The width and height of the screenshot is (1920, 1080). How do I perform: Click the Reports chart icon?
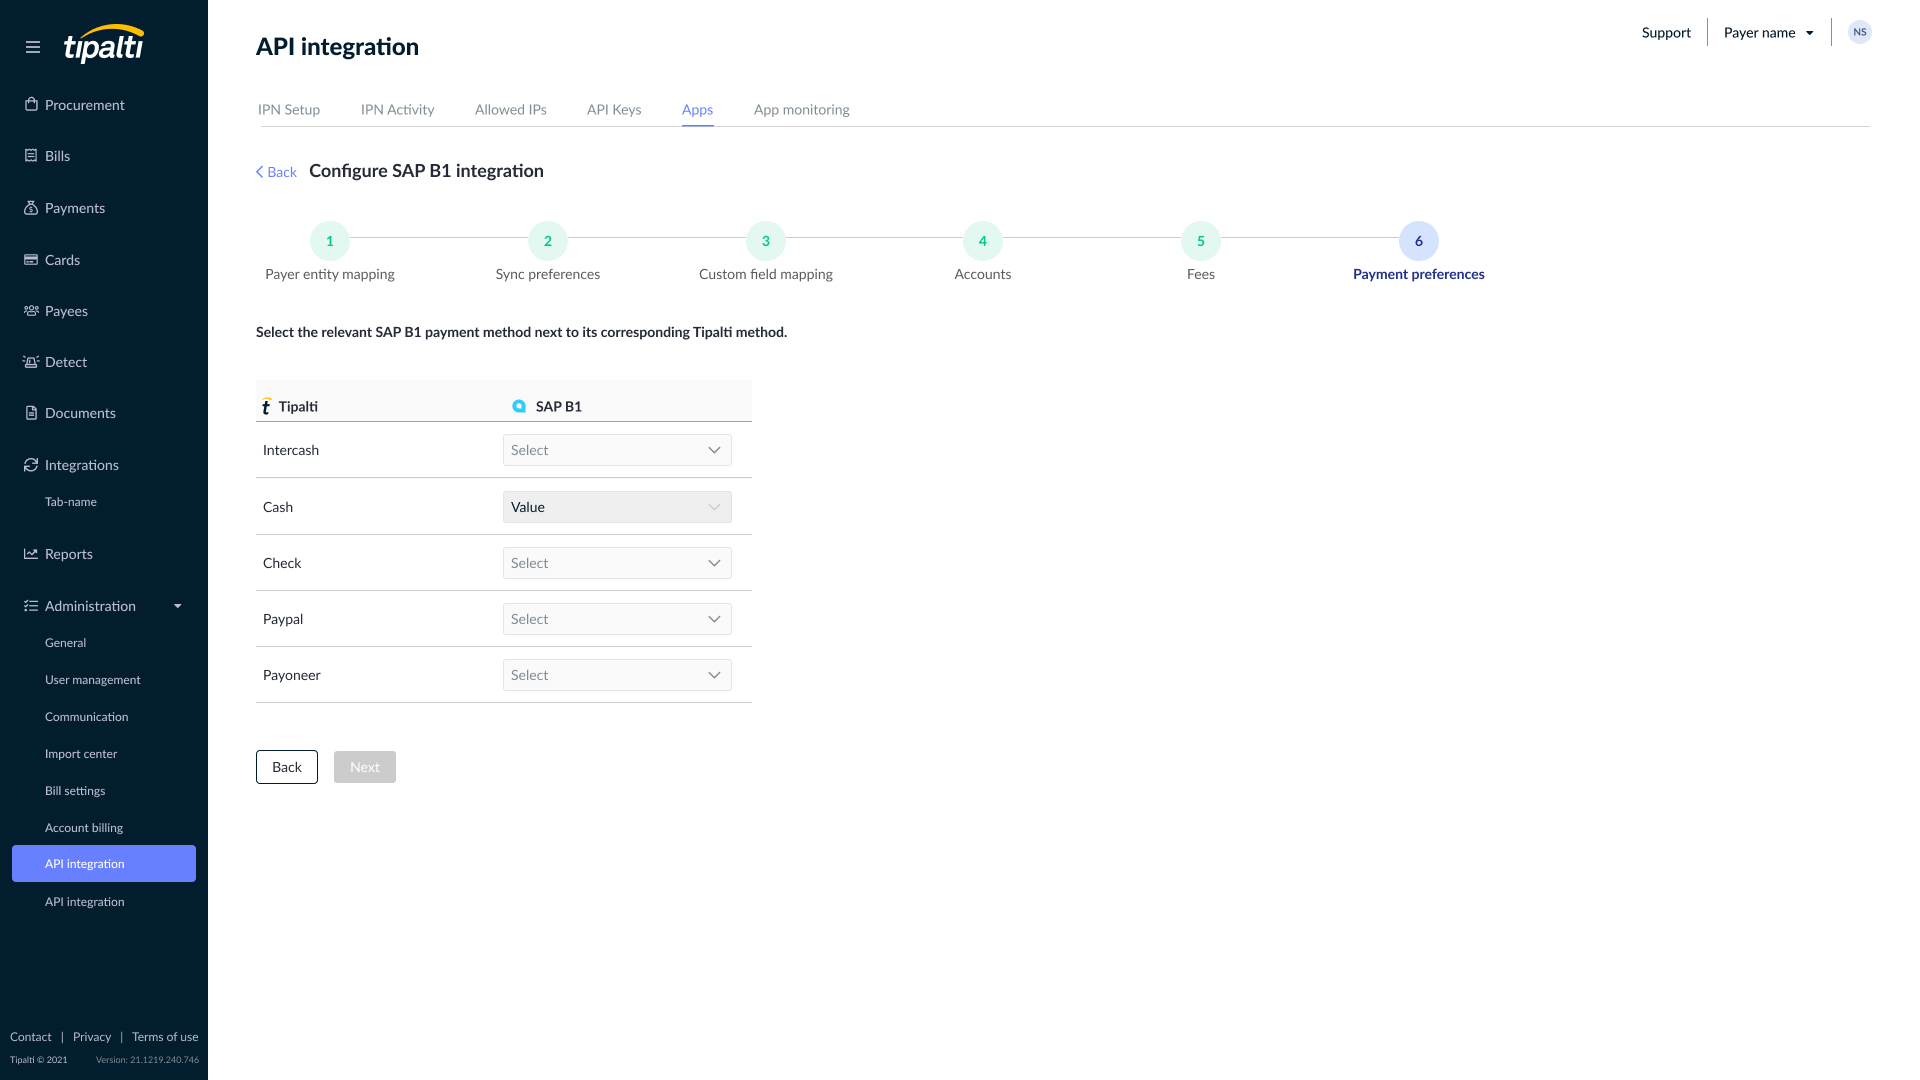click(x=31, y=554)
